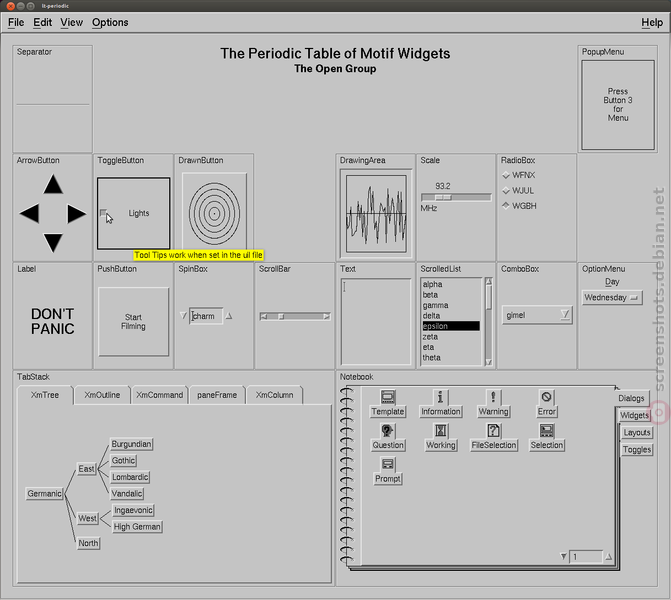The height and width of the screenshot is (600, 671).
Task: Click the MHz scale slider thumb
Action: point(443,197)
